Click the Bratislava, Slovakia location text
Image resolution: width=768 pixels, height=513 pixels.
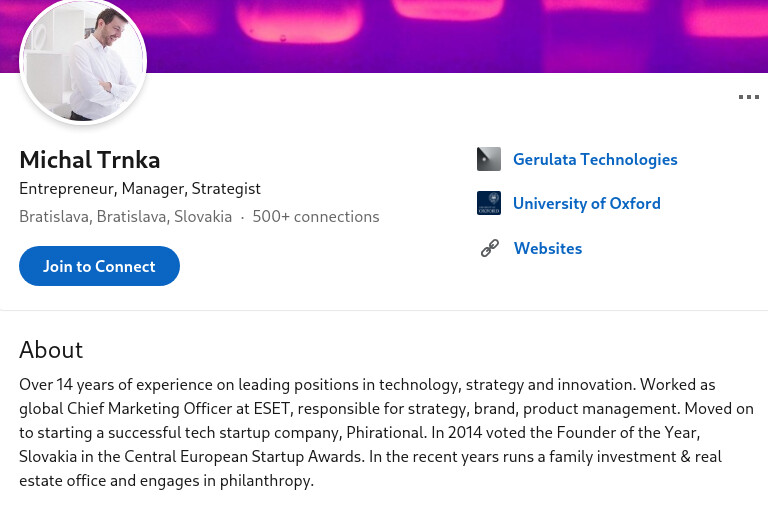[125, 217]
